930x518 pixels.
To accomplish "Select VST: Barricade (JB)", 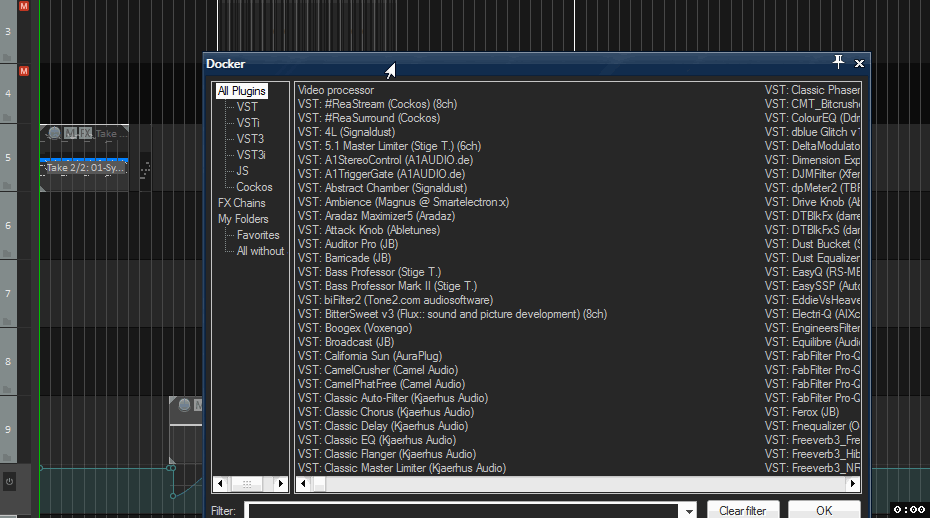I will pos(344,258).
